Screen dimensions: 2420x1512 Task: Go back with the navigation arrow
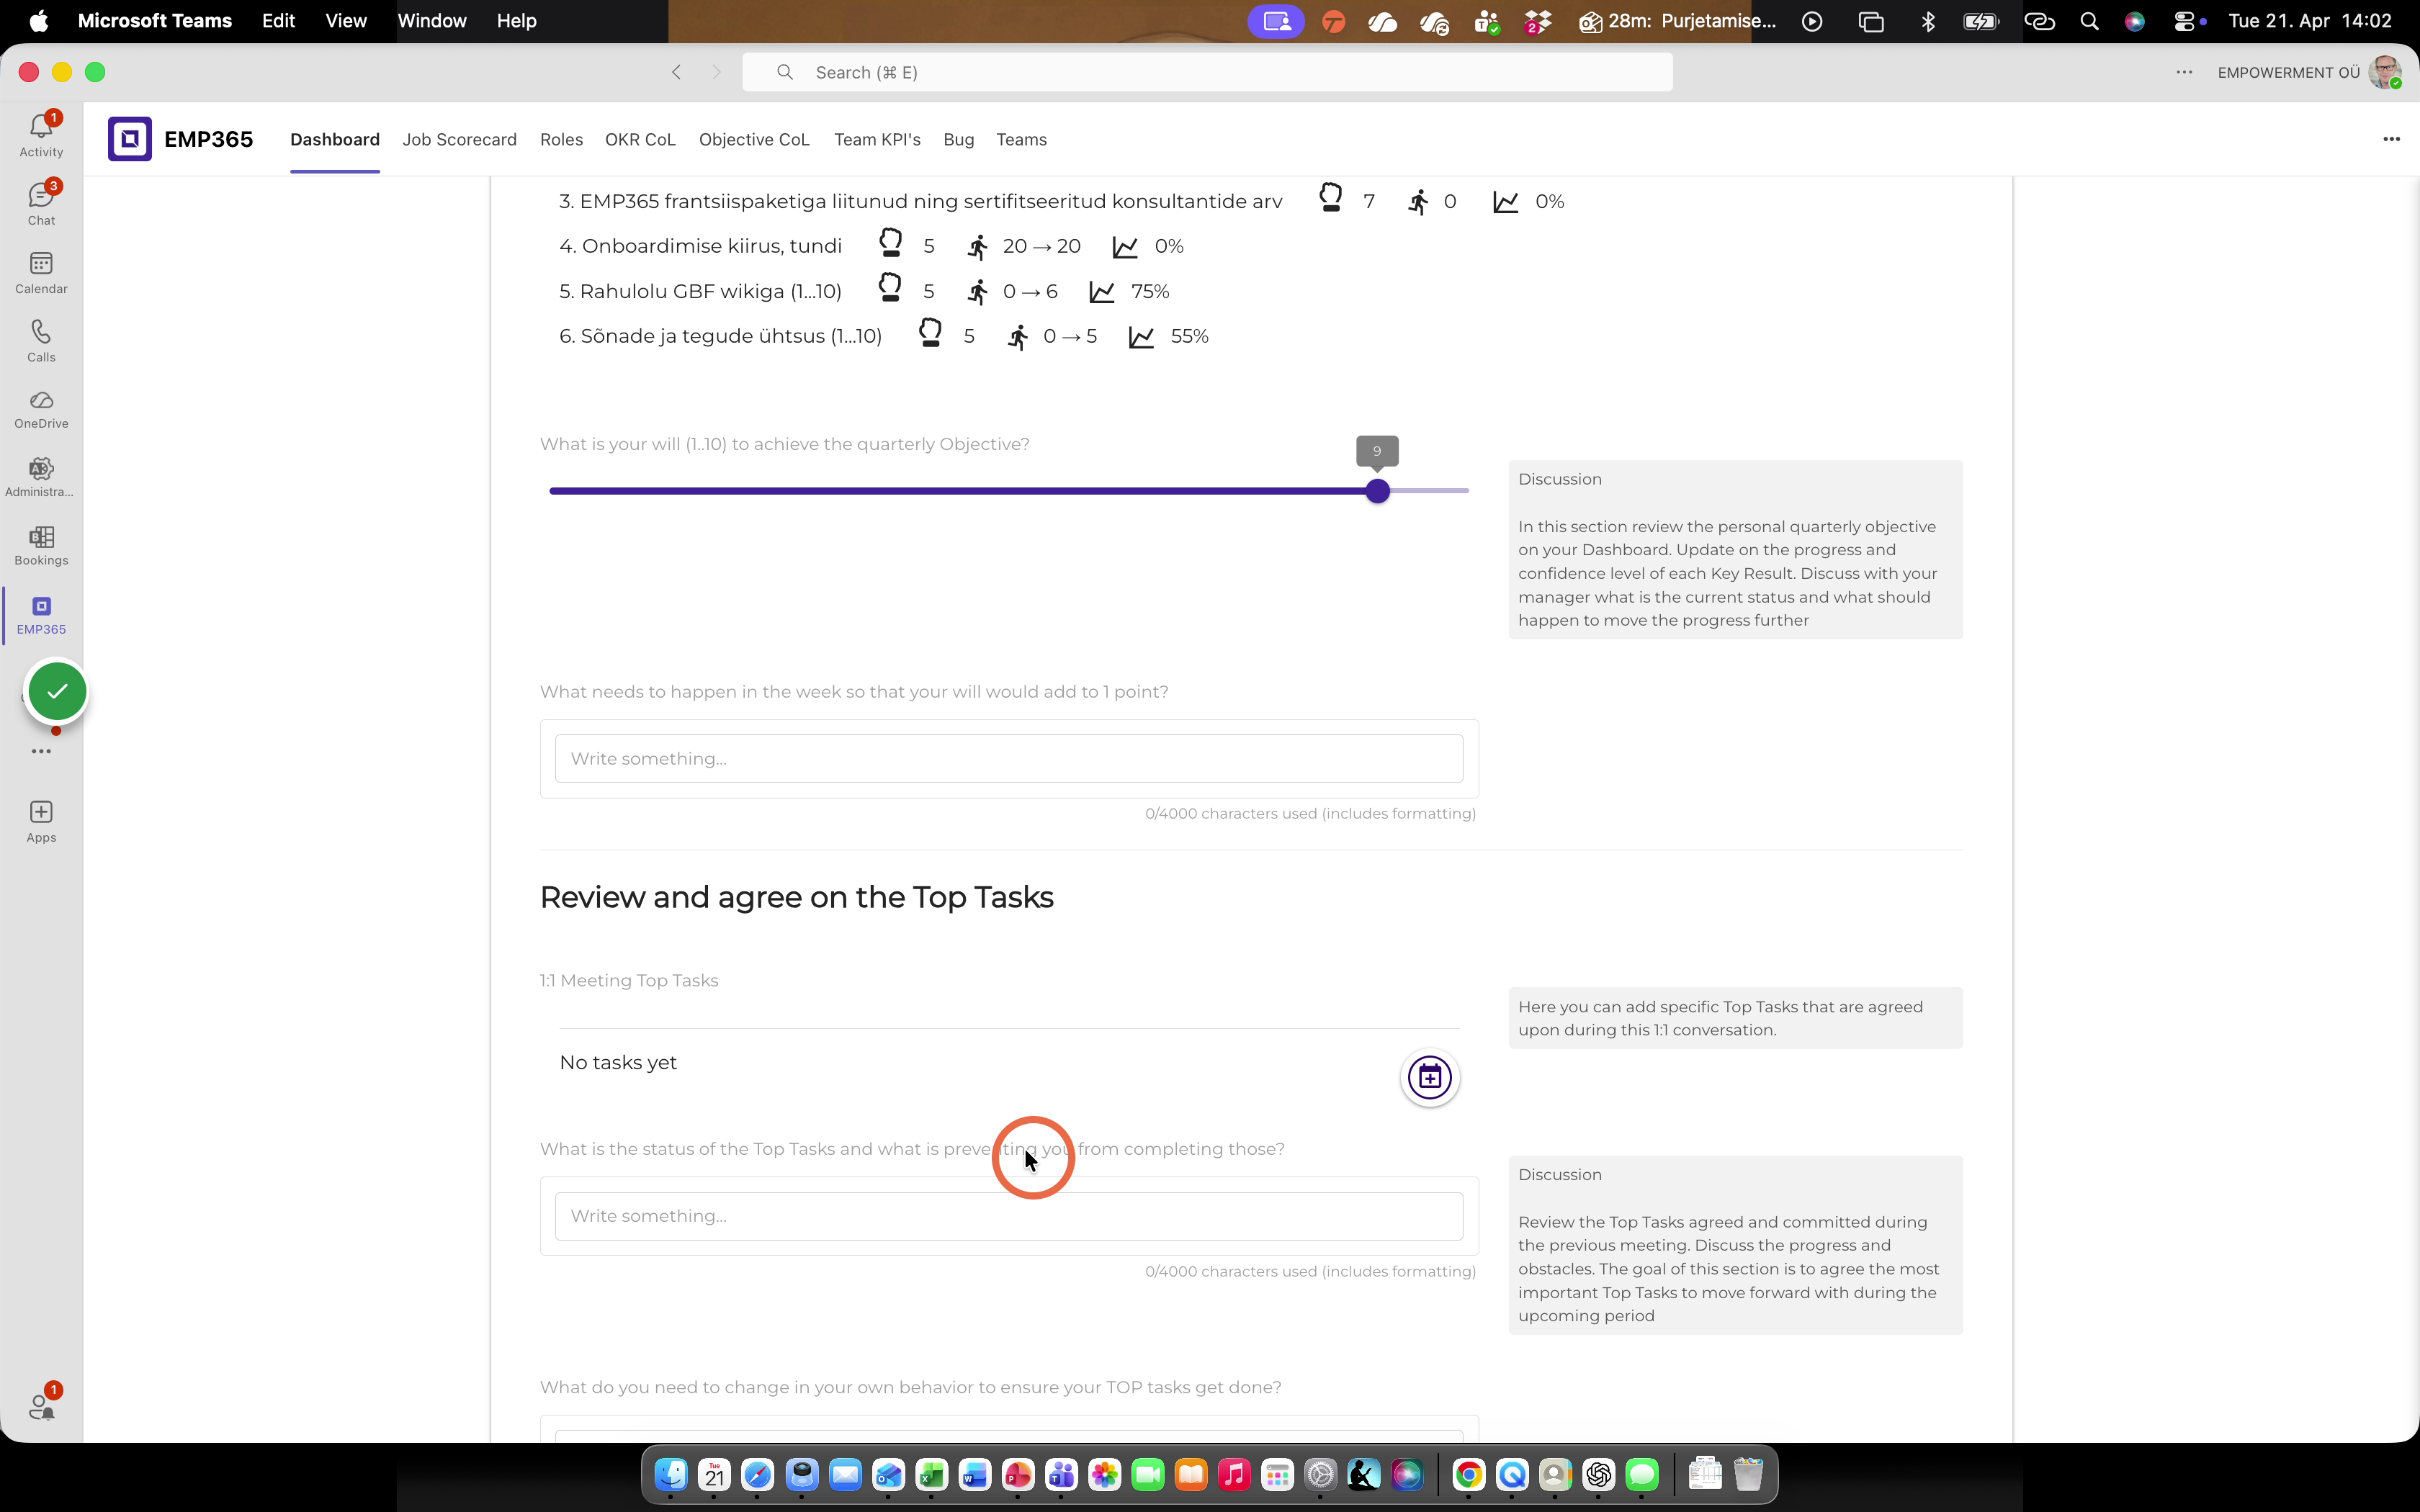[x=677, y=72]
